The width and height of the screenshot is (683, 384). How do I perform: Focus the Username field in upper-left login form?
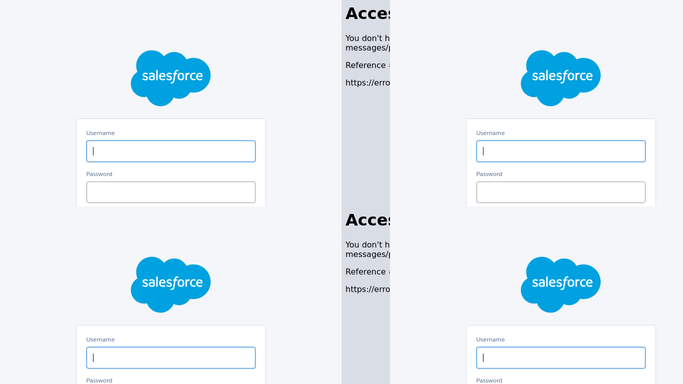[x=171, y=151]
